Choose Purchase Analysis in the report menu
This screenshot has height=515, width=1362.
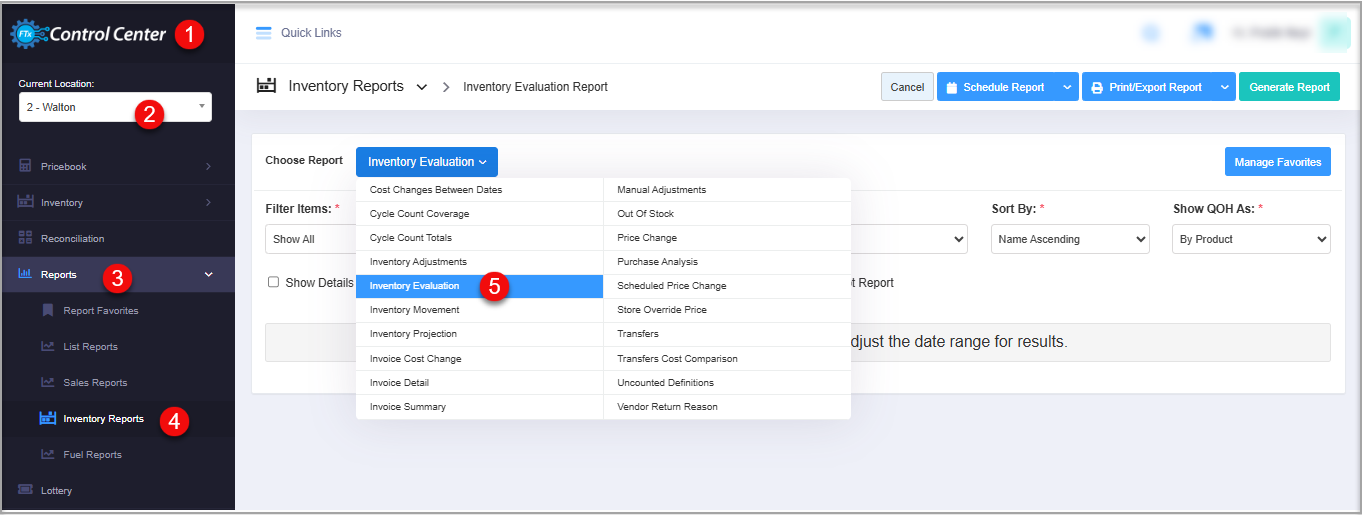pyautogui.click(x=657, y=262)
